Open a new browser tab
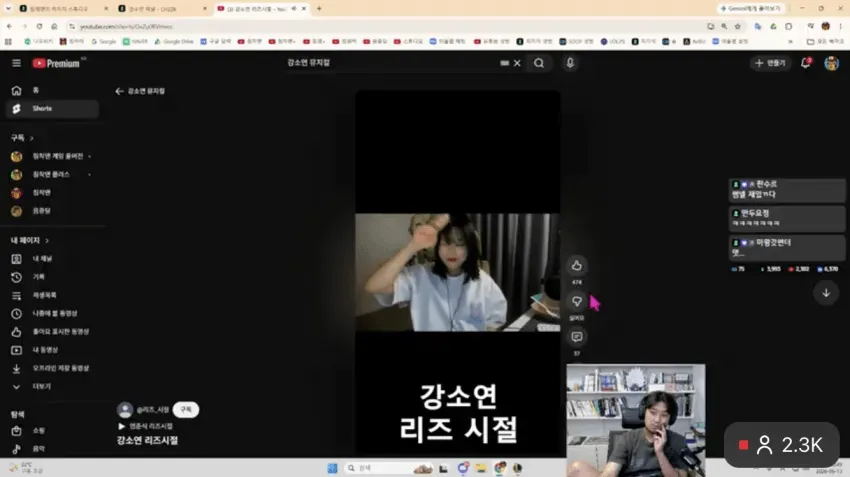 pos(319,9)
